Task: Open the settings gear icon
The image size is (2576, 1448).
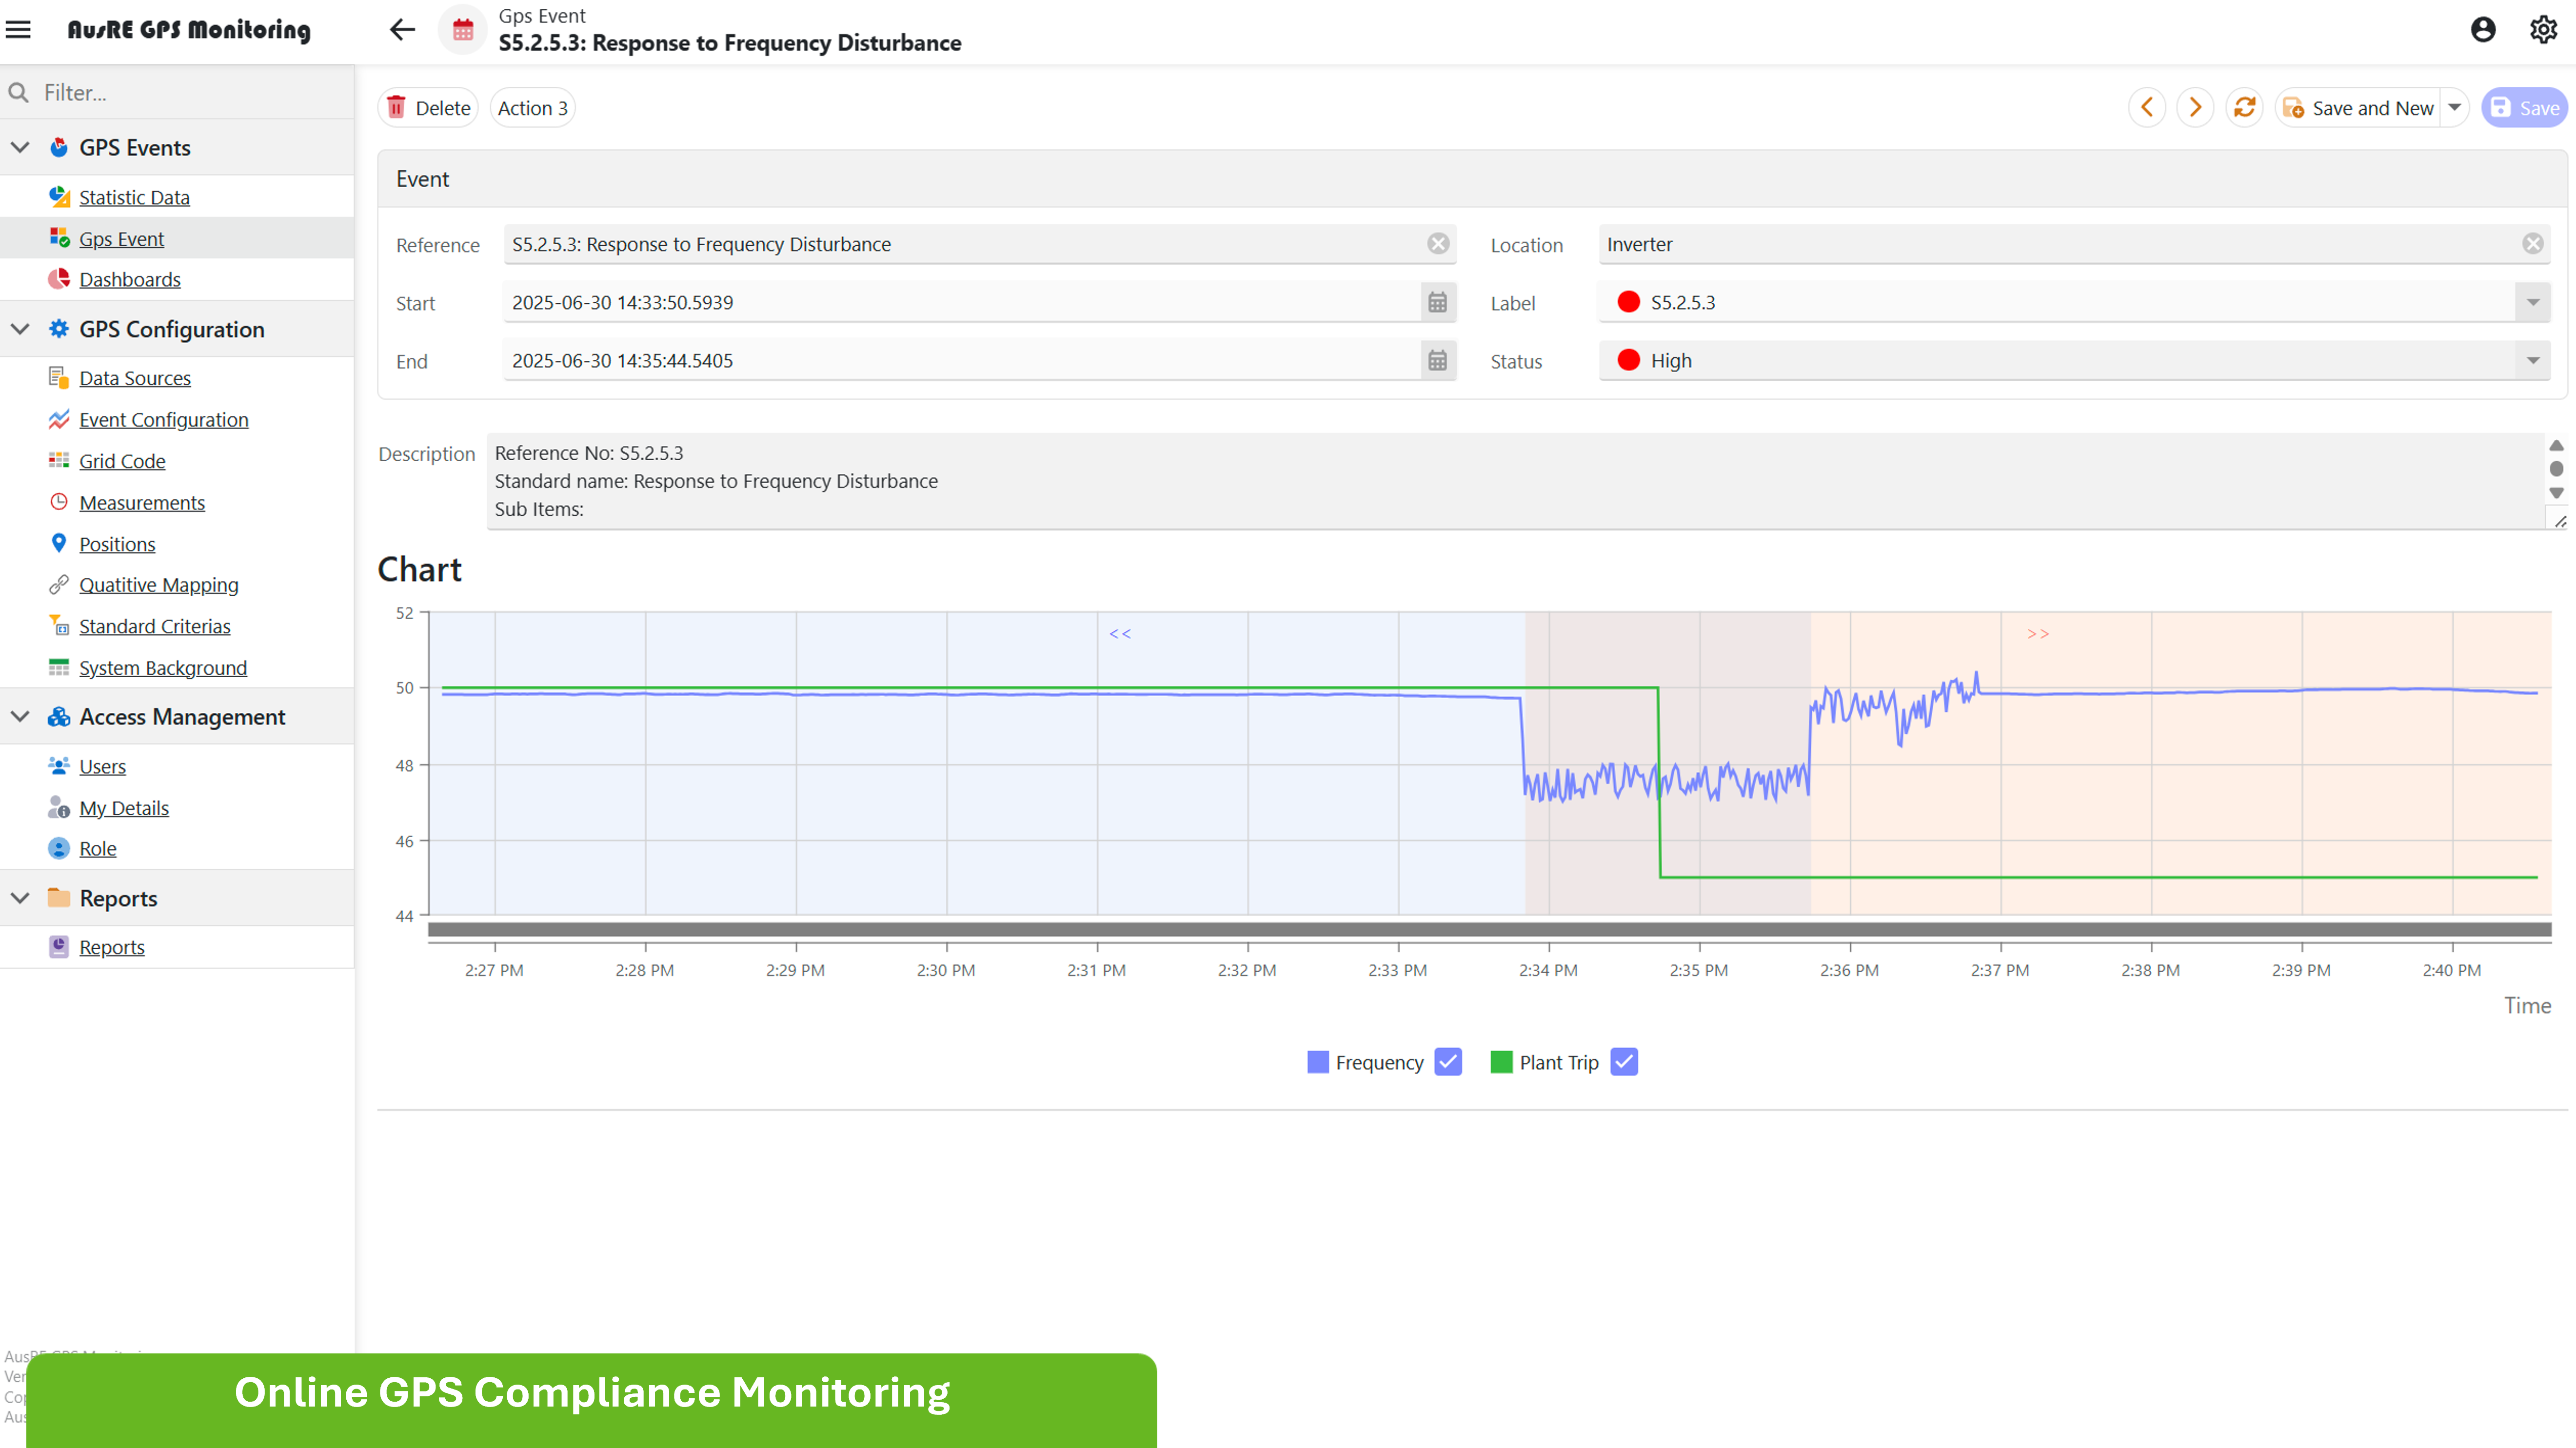Action: tap(2544, 29)
